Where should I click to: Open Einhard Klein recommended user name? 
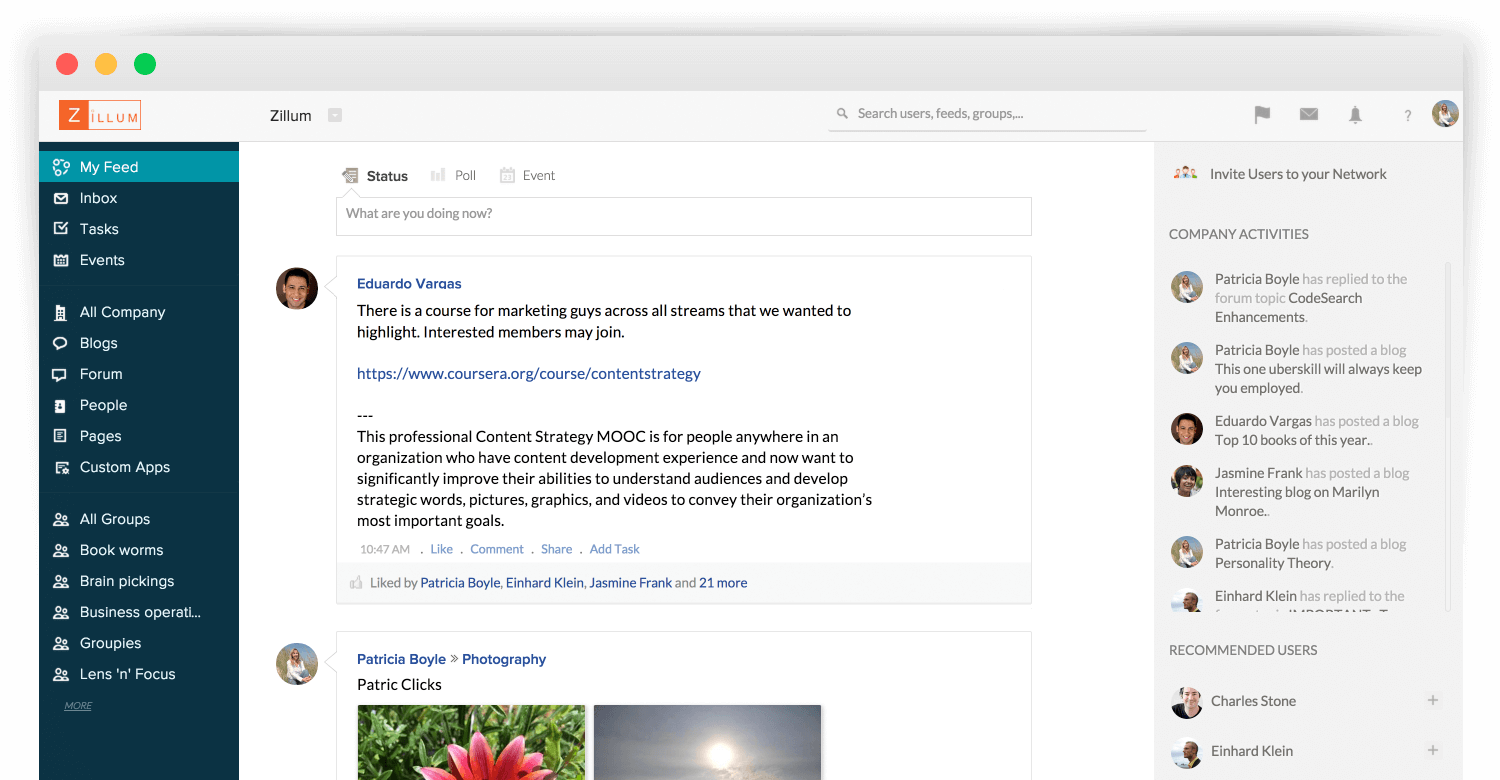pos(1252,751)
